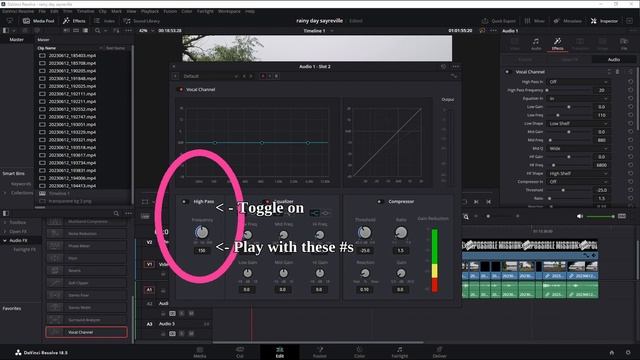Toggle the Equalizer section
Viewport: 640px width, 360px height.
pyautogui.click(x=267, y=202)
